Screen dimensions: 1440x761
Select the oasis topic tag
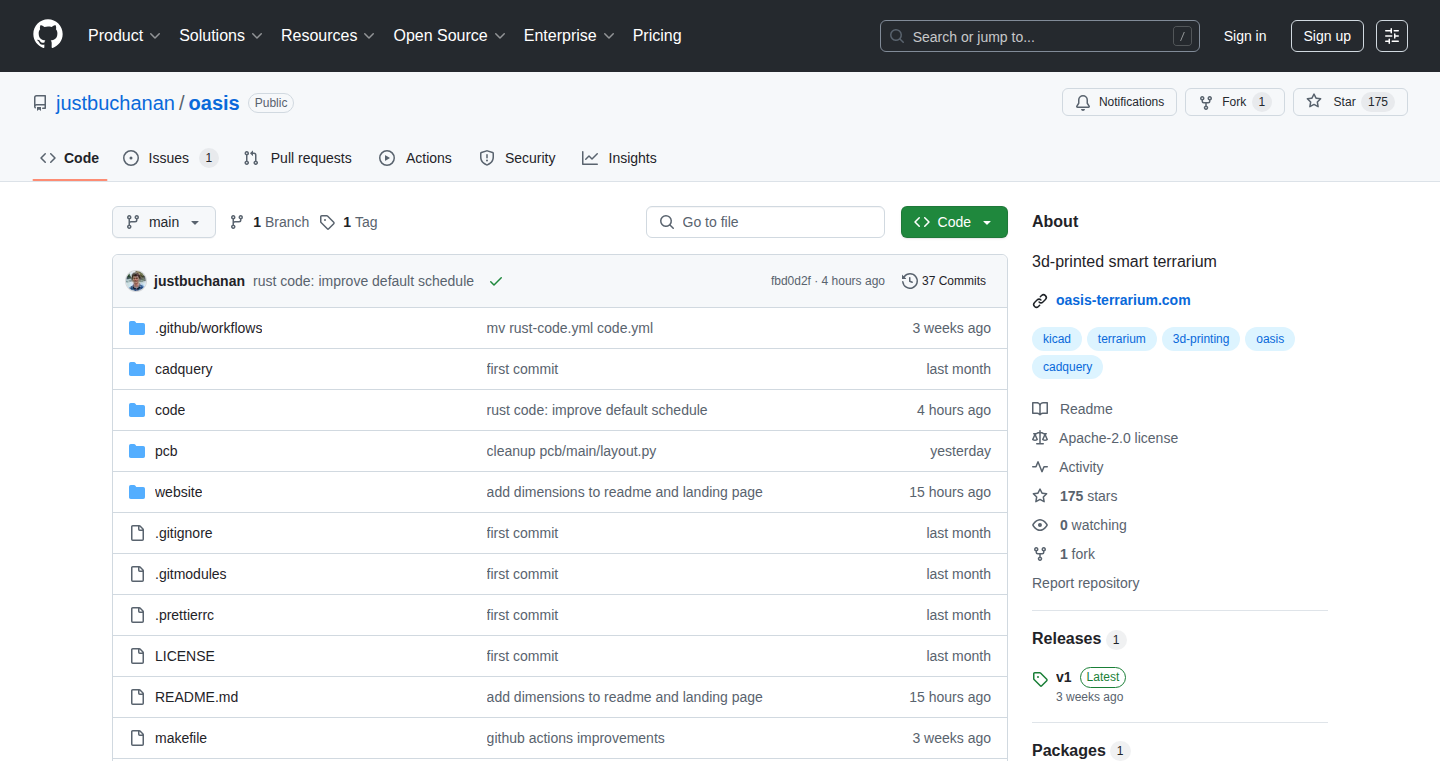[1270, 339]
